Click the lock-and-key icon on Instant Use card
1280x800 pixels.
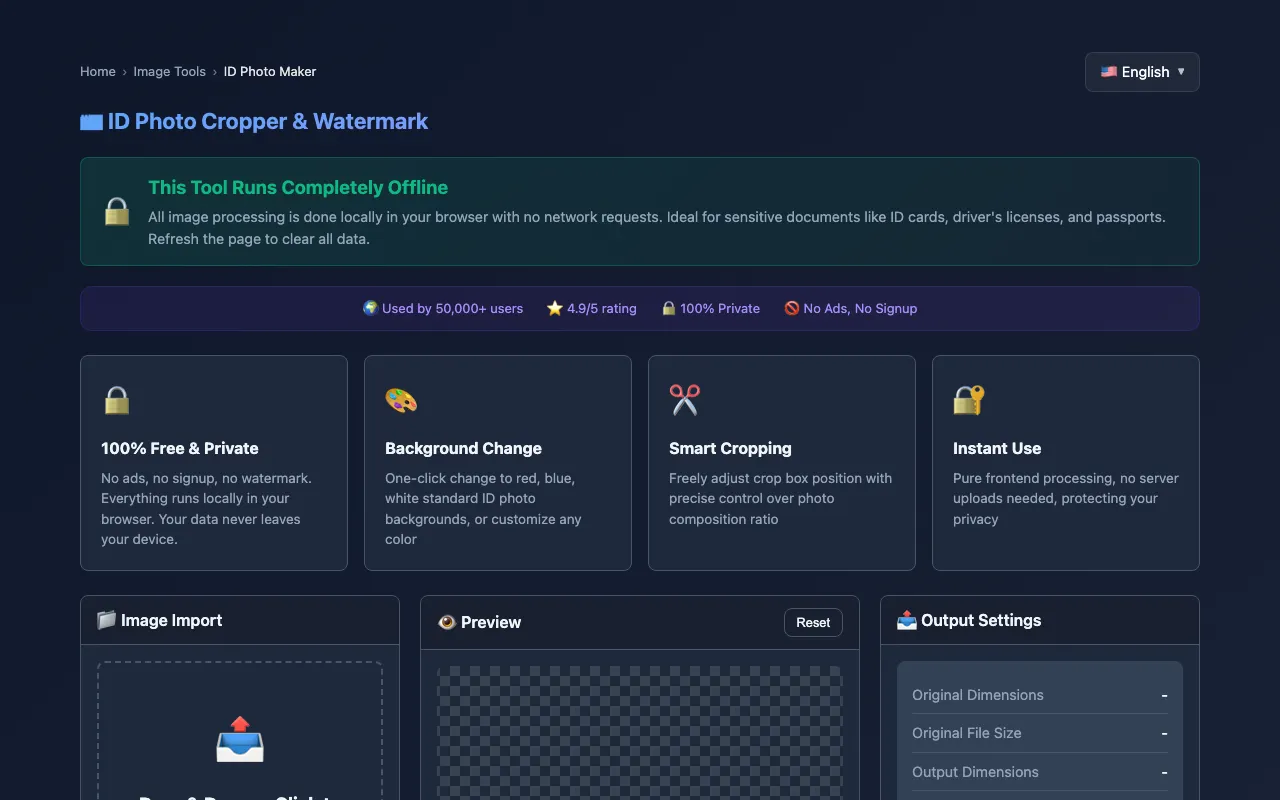tap(969, 401)
